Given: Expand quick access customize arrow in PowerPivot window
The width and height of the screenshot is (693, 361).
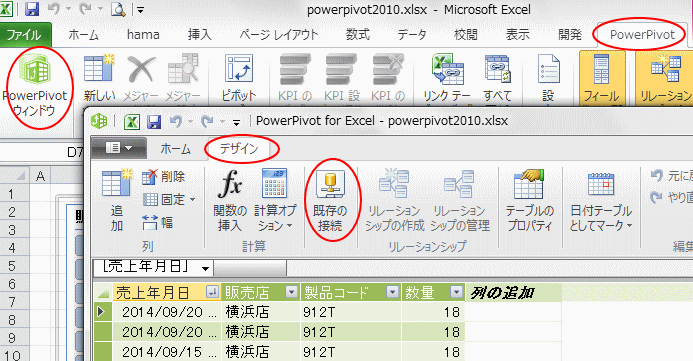Looking at the screenshot, I should (x=236, y=122).
